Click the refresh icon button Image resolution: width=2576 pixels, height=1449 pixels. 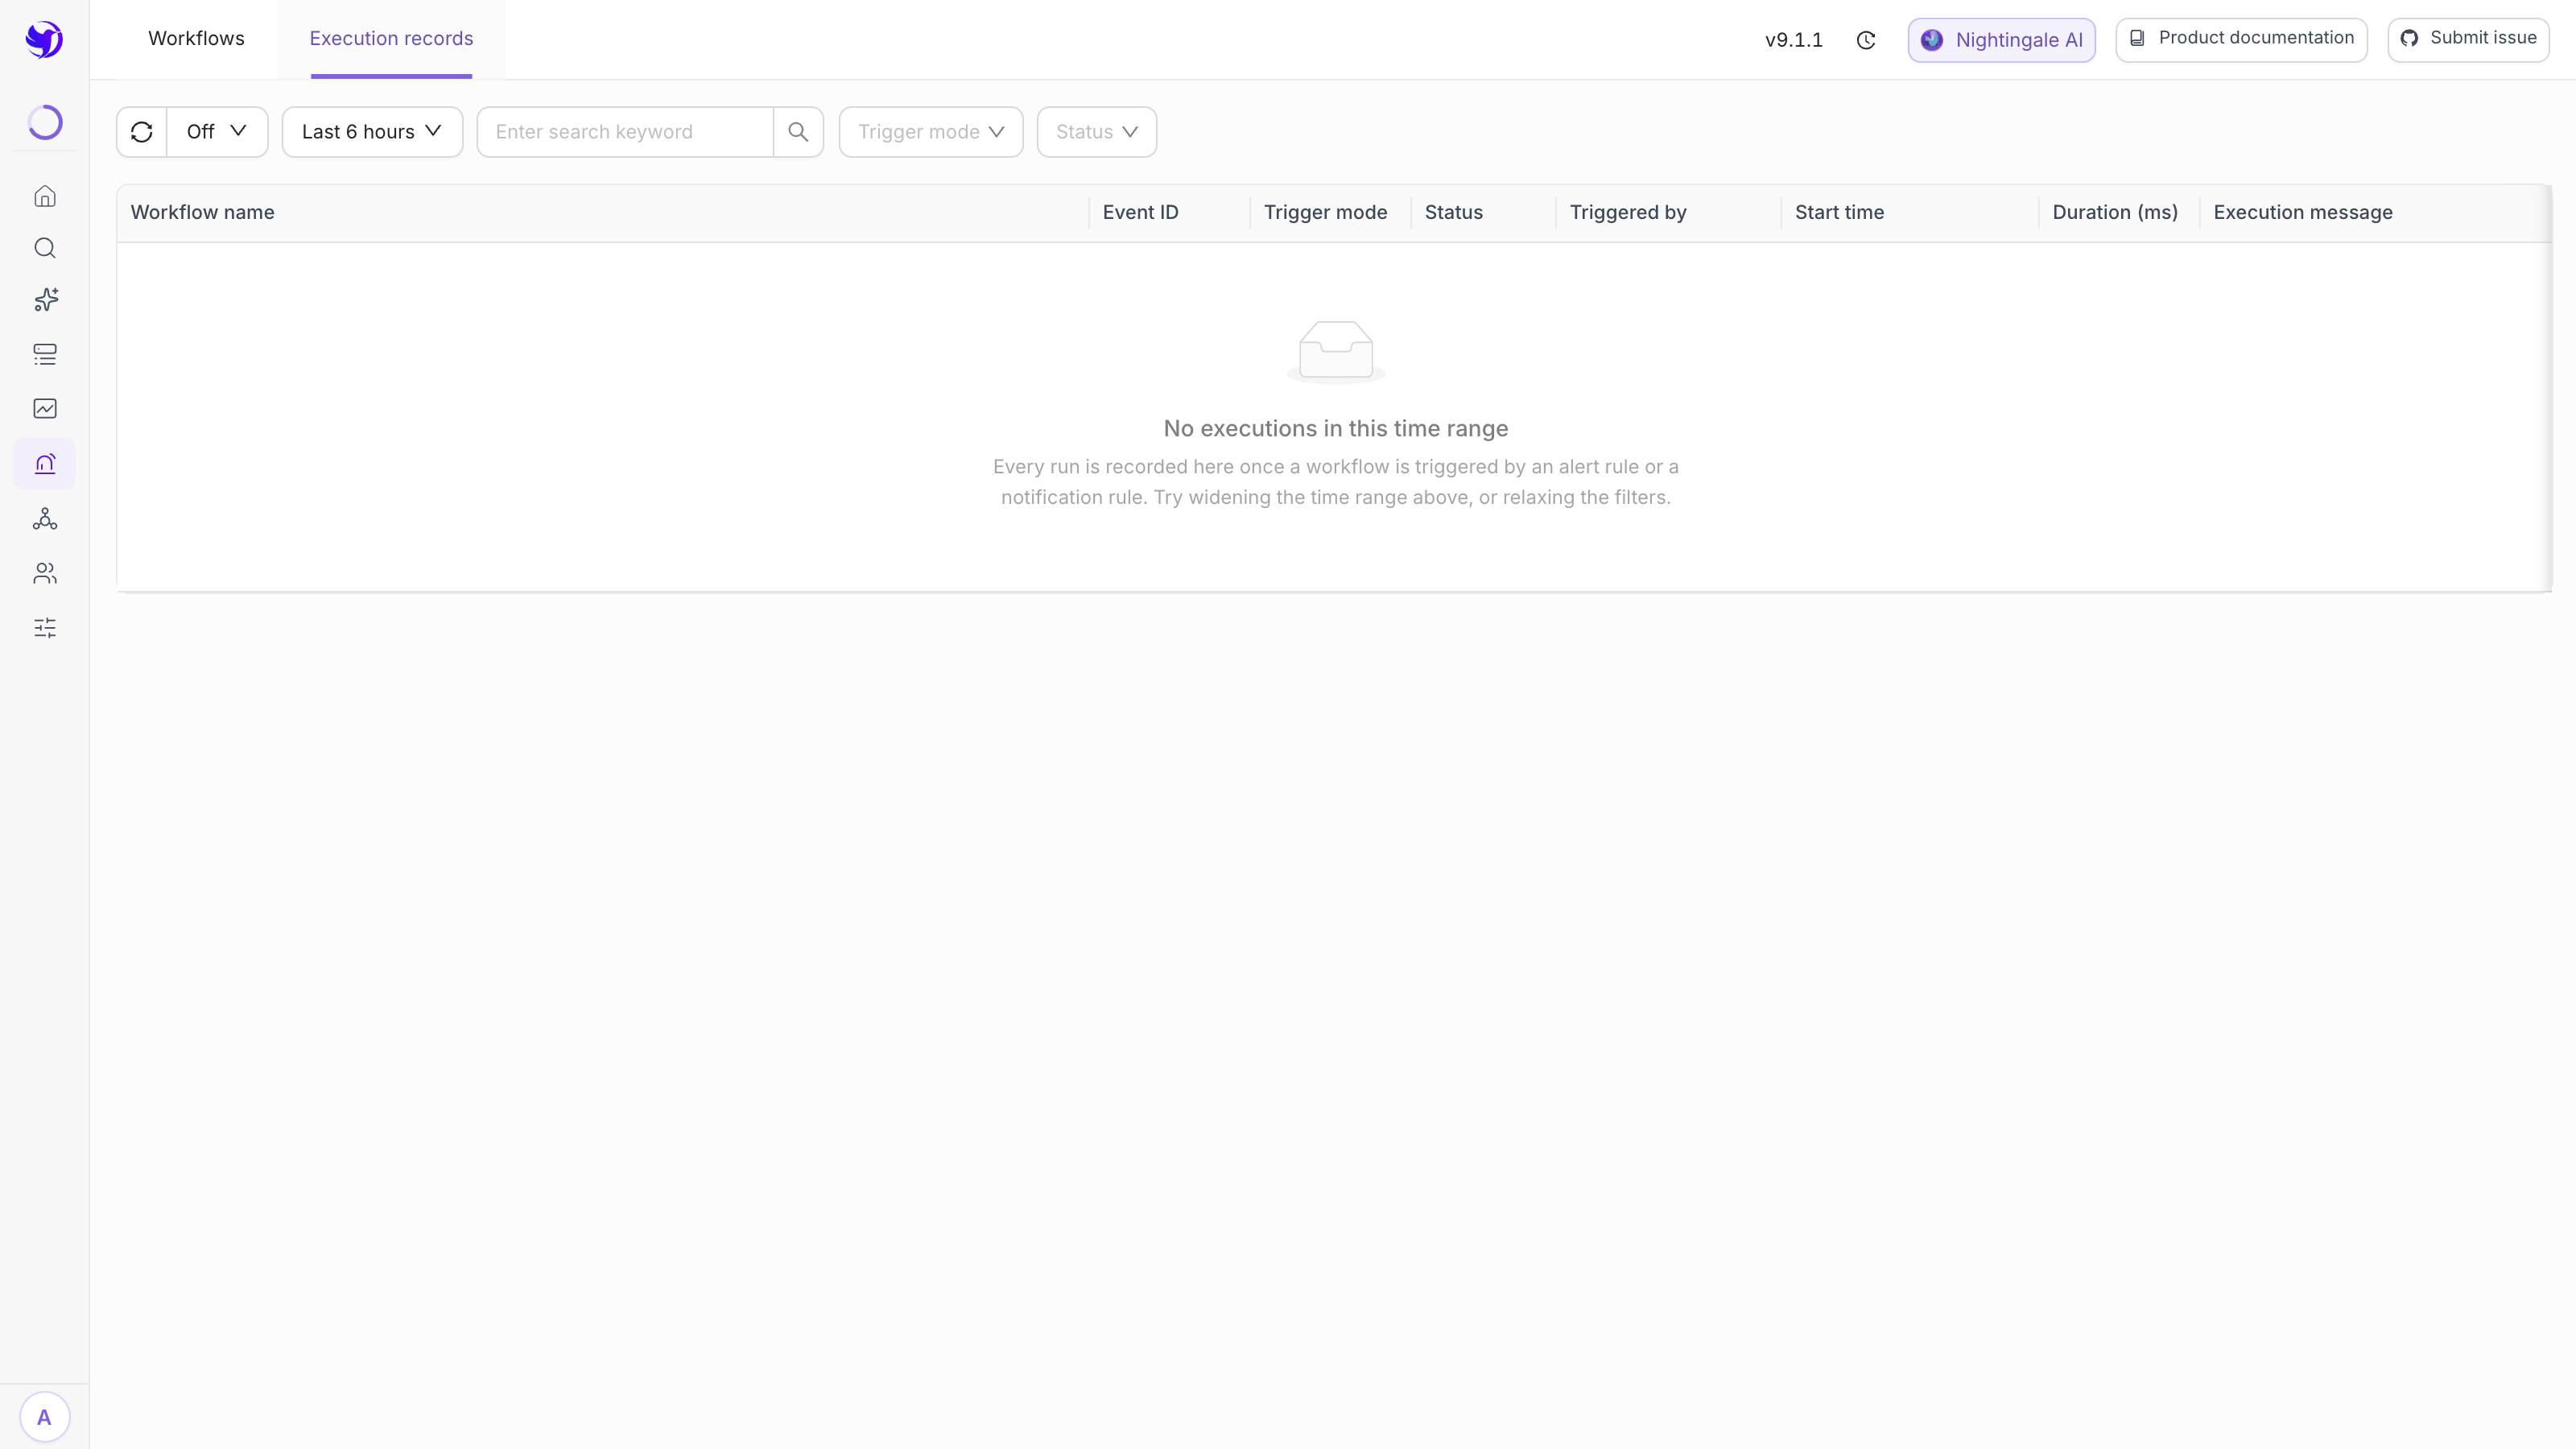point(142,132)
